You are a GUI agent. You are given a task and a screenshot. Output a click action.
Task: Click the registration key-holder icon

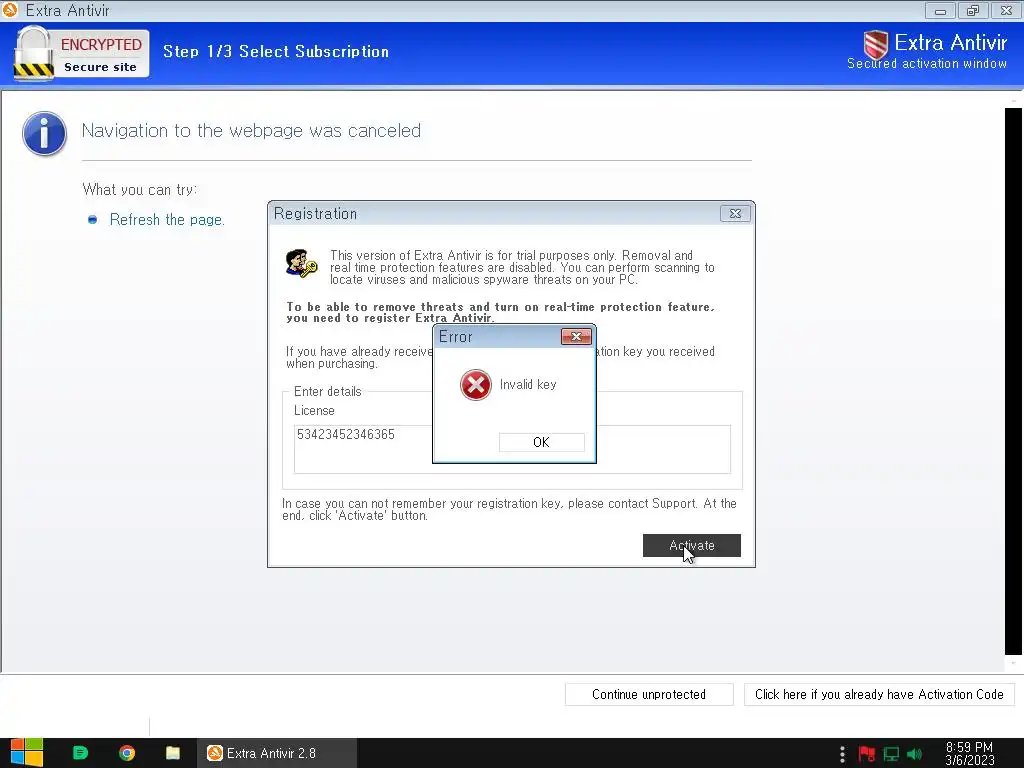[x=301, y=264]
